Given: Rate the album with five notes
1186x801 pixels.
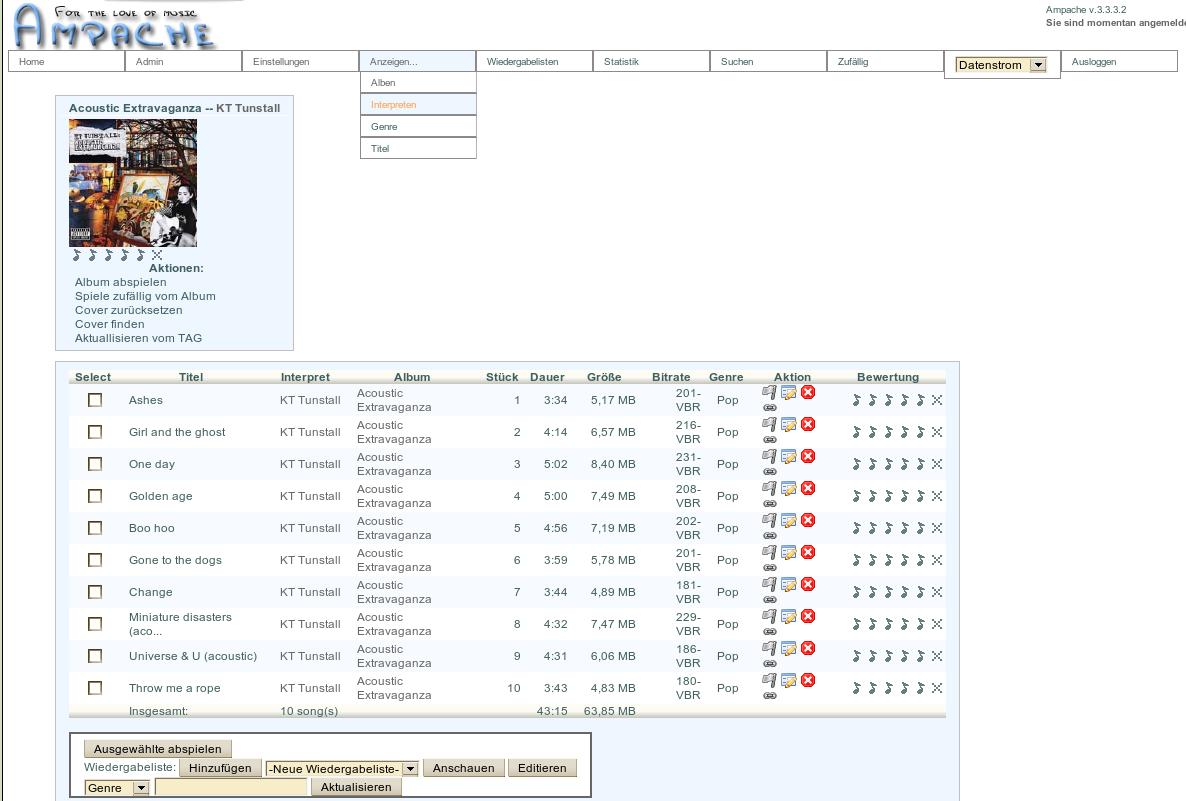Looking at the screenshot, I should pyautogui.click(x=141, y=255).
